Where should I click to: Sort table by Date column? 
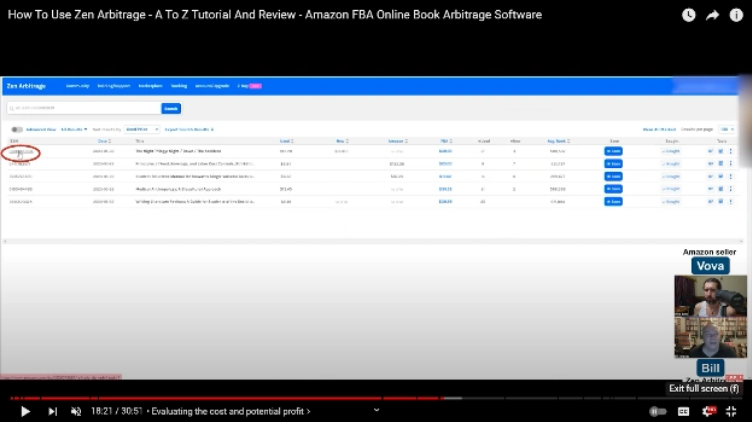click(x=104, y=141)
